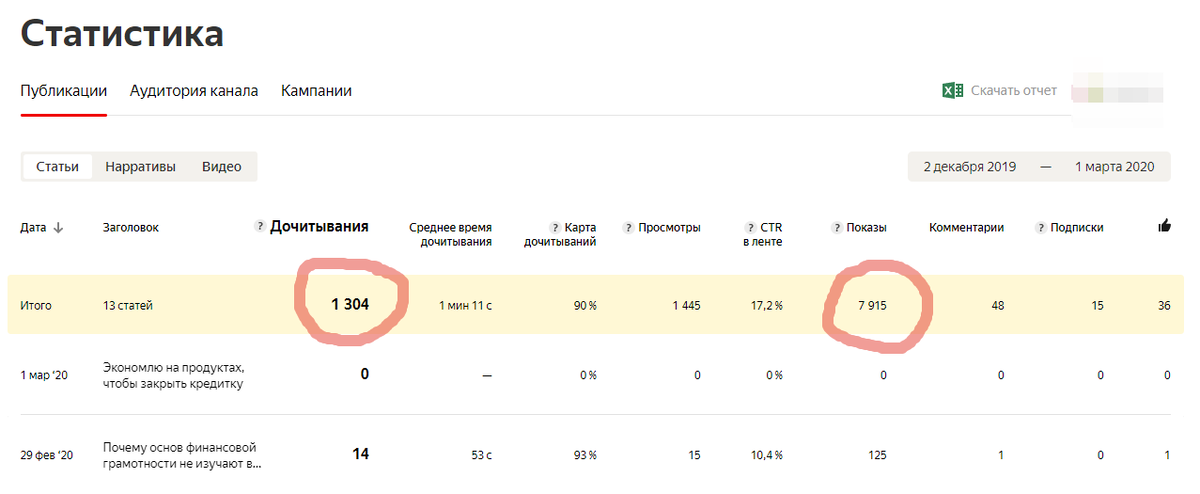Screen dimensions: 1200x494
Task: Click the 13 статей total cell
Action: (128, 306)
